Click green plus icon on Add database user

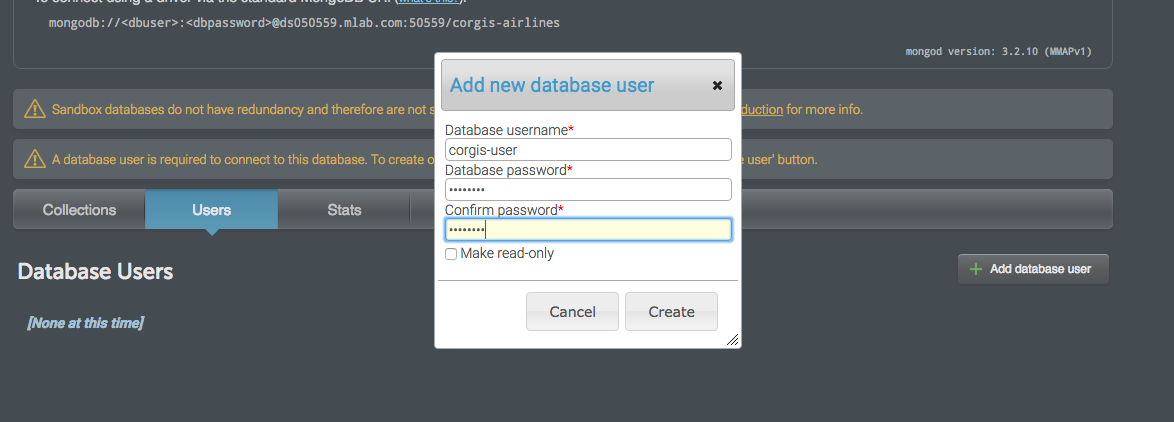click(976, 269)
